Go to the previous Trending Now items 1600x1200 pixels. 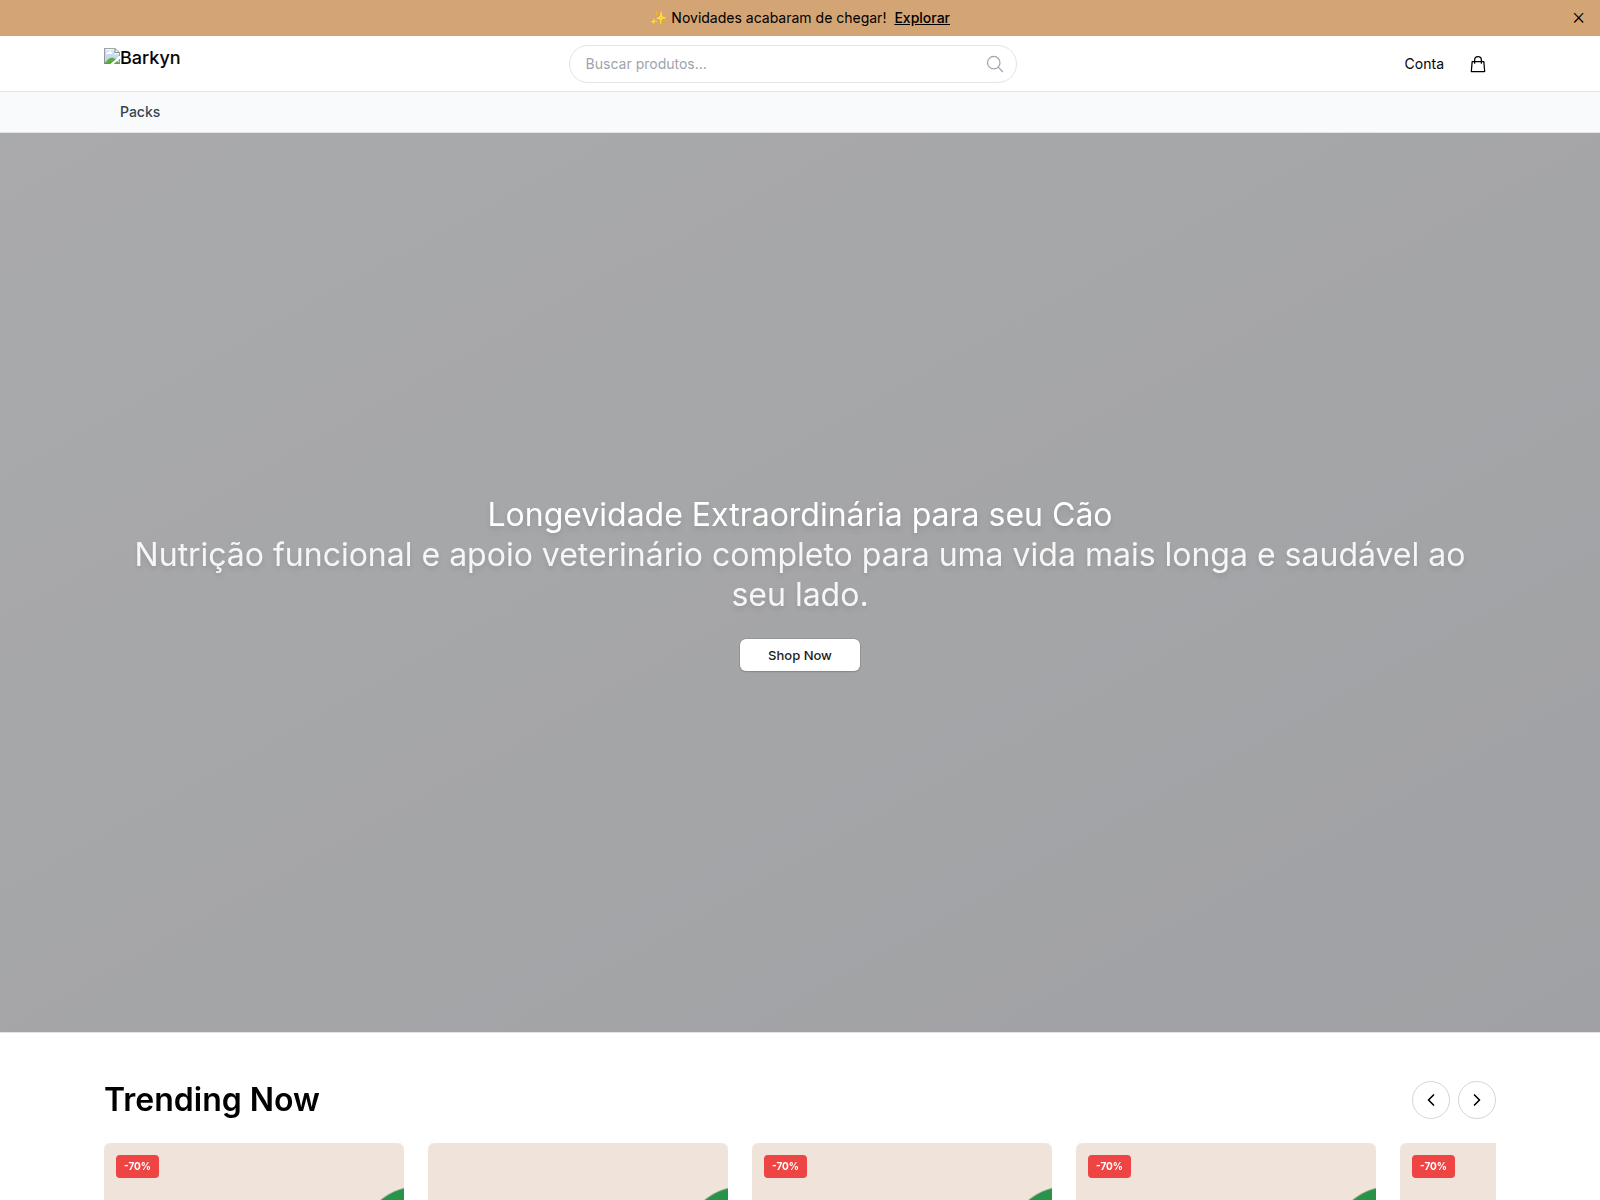[x=1431, y=1100]
